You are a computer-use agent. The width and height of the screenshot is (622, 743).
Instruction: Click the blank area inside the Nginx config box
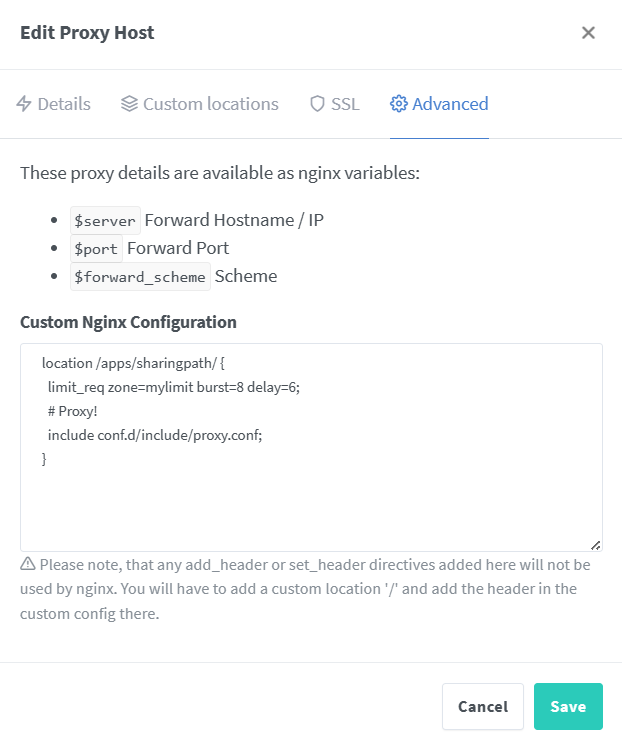click(311, 507)
